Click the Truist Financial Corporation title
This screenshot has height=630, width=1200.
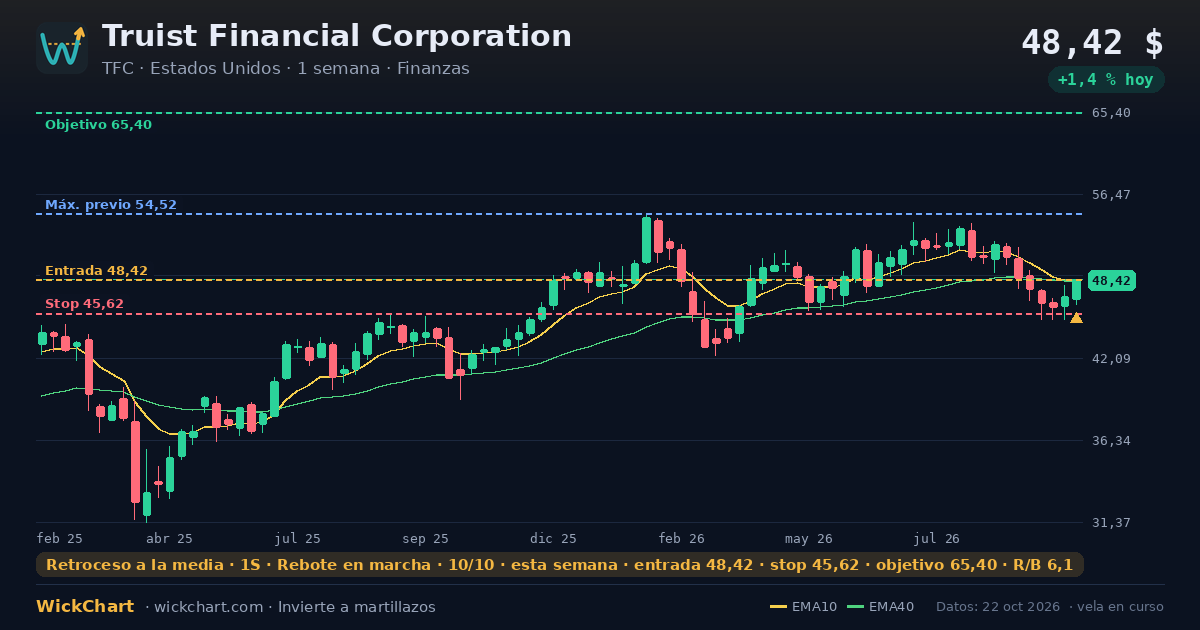337,36
